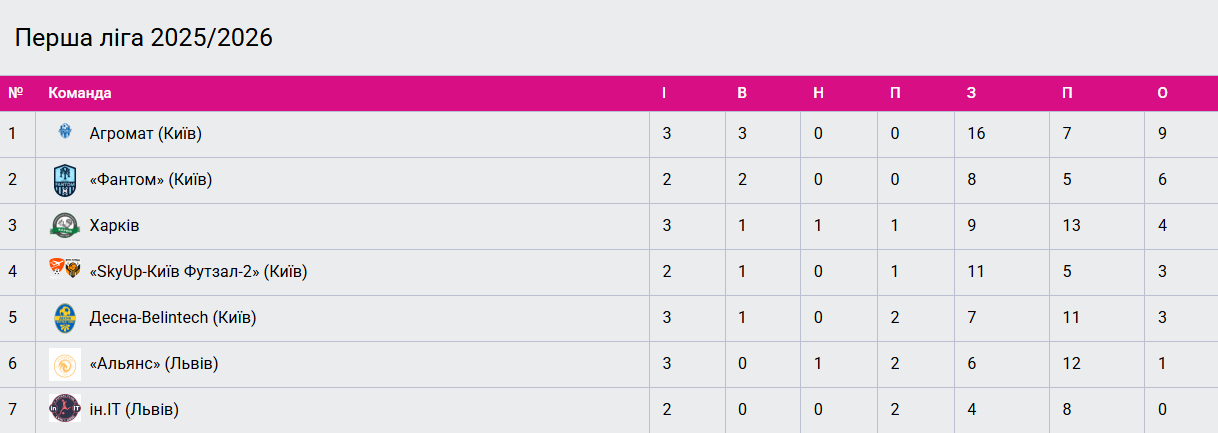Click the В wins column header
The height and width of the screenshot is (433, 1218).
[x=742, y=93]
